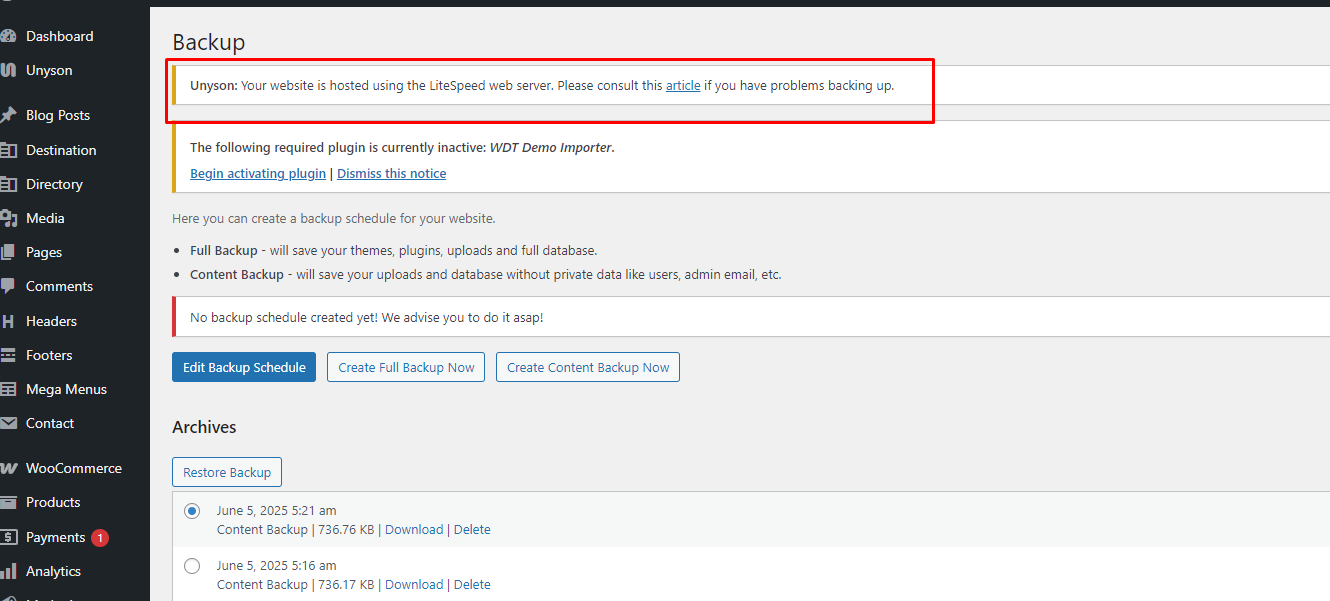
Task: Go to Pages menu label
Action: pyautogui.click(x=44, y=252)
